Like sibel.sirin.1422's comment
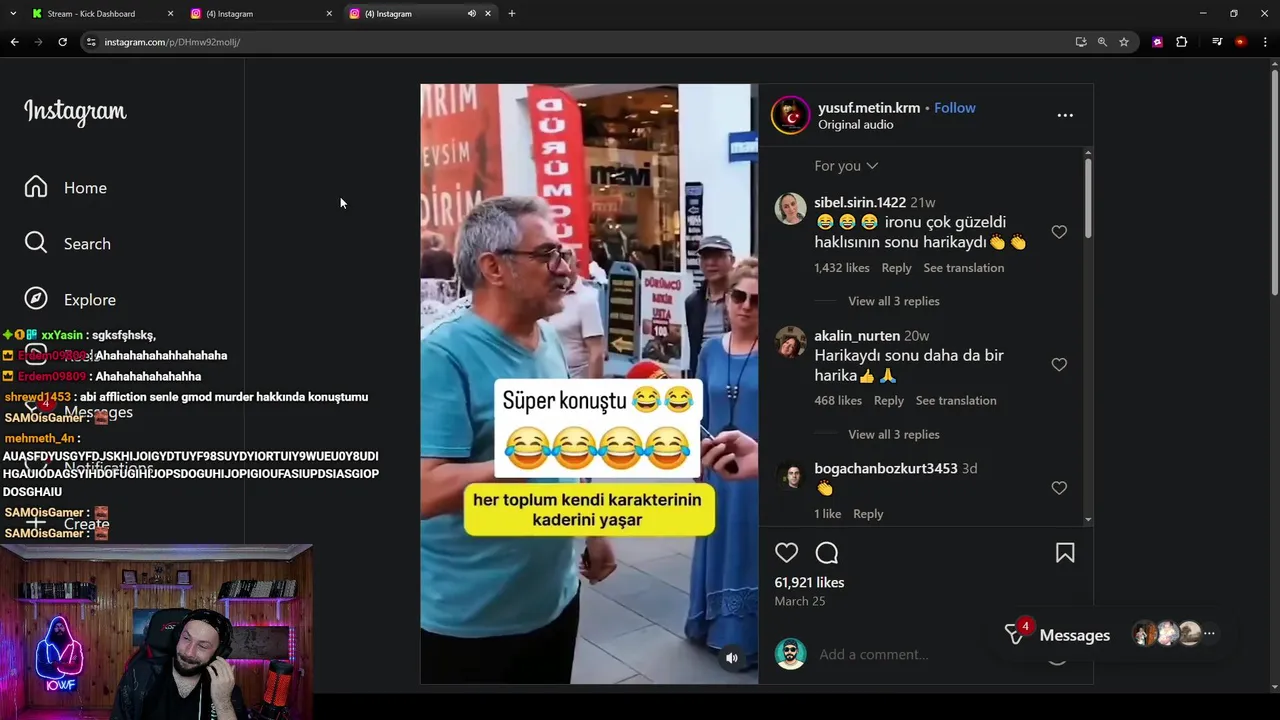The width and height of the screenshot is (1280, 720). click(x=1059, y=232)
